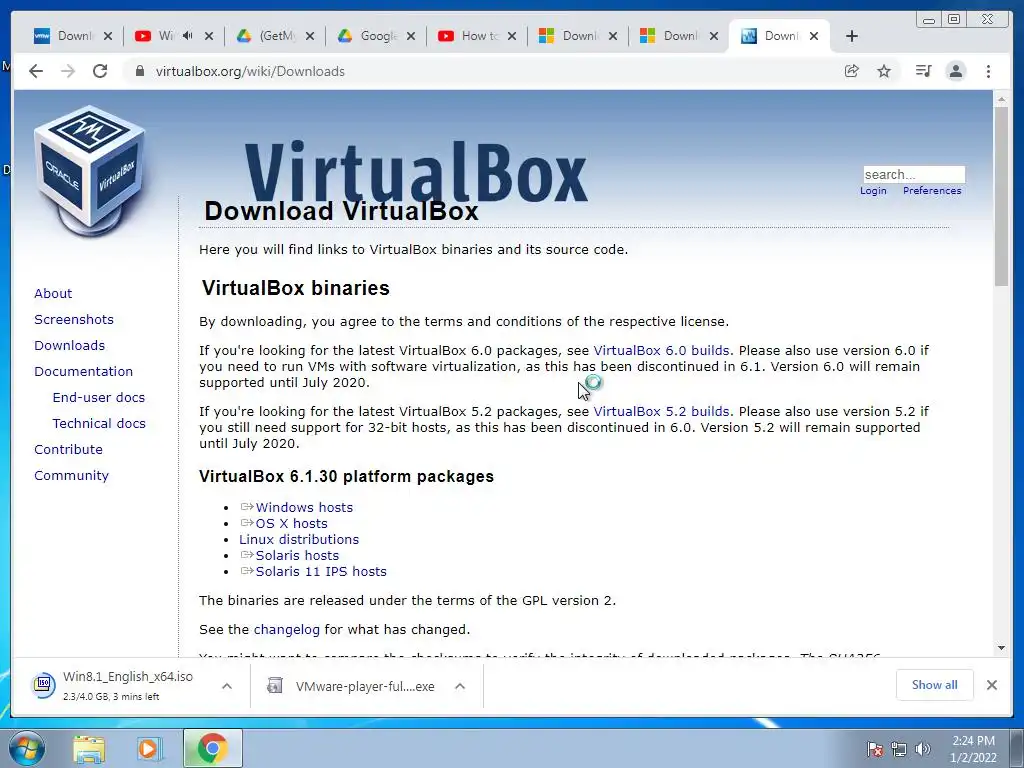Image resolution: width=1024 pixels, height=768 pixels.
Task: Open the Documentation sidebar link
Action: coord(84,372)
